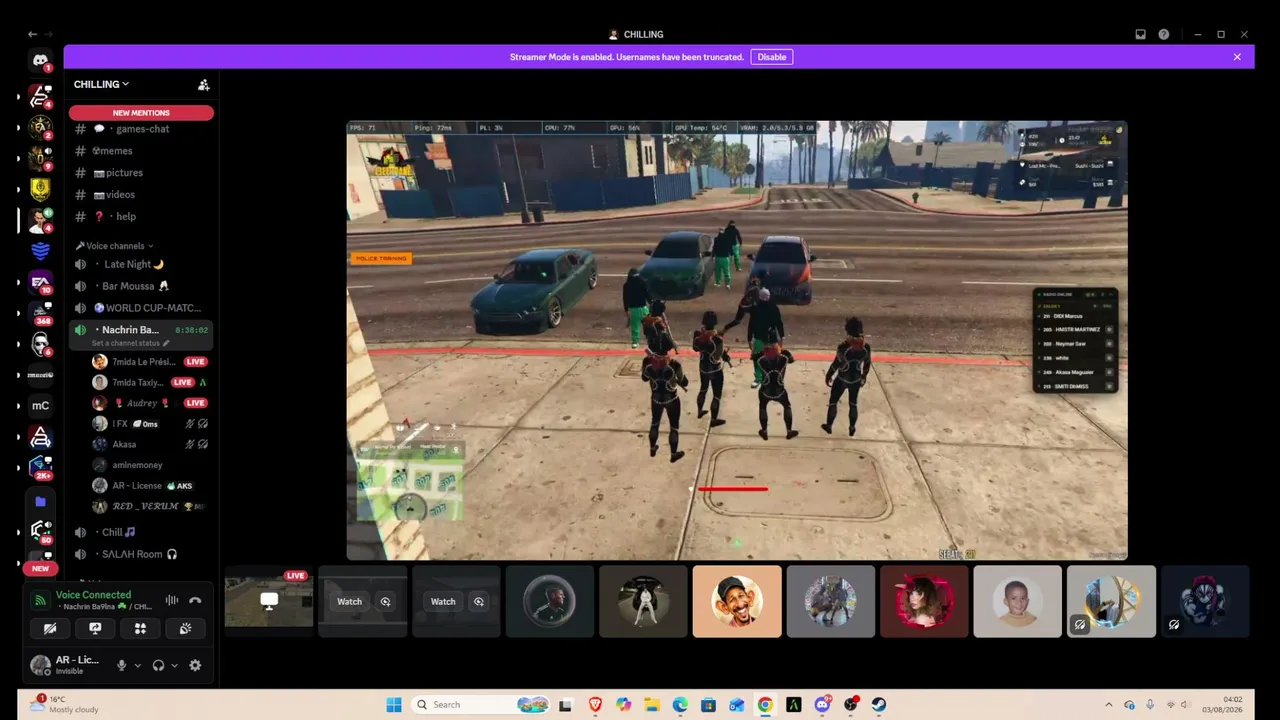
Task: Set a channel status link
Action: pyautogui.click(x=130, y=343)
